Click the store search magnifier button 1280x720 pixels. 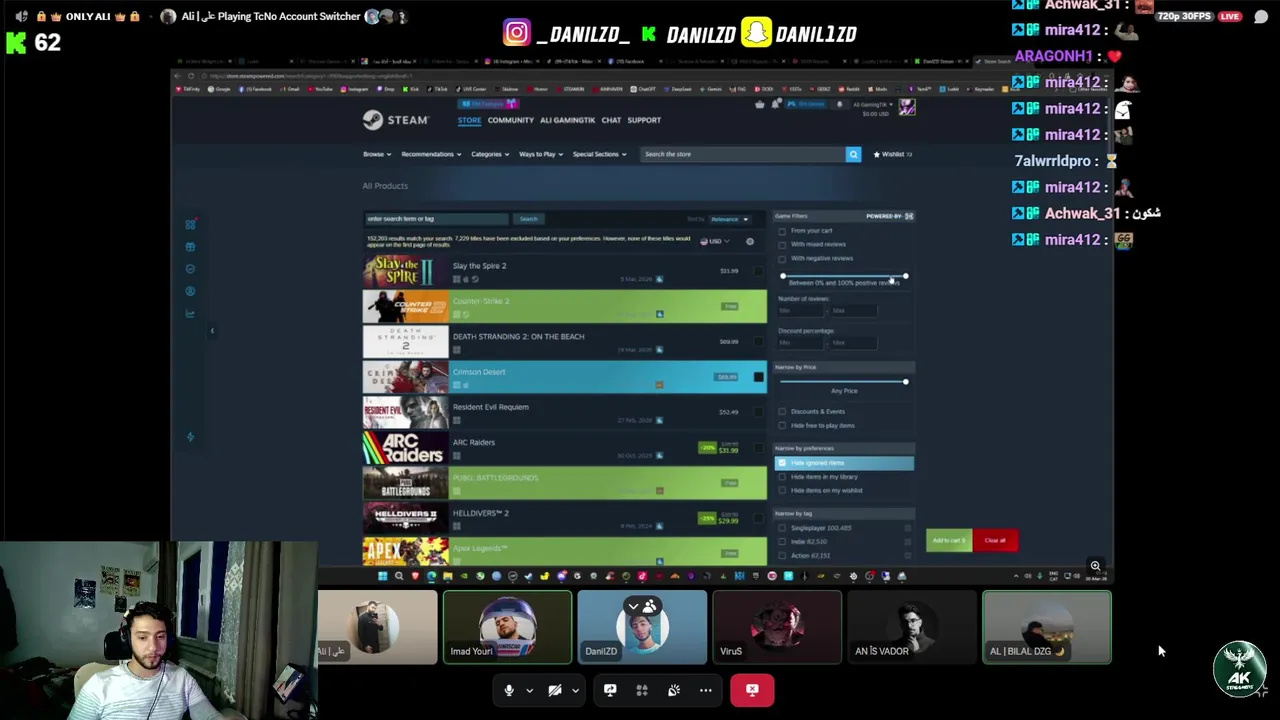pos(853,154)
